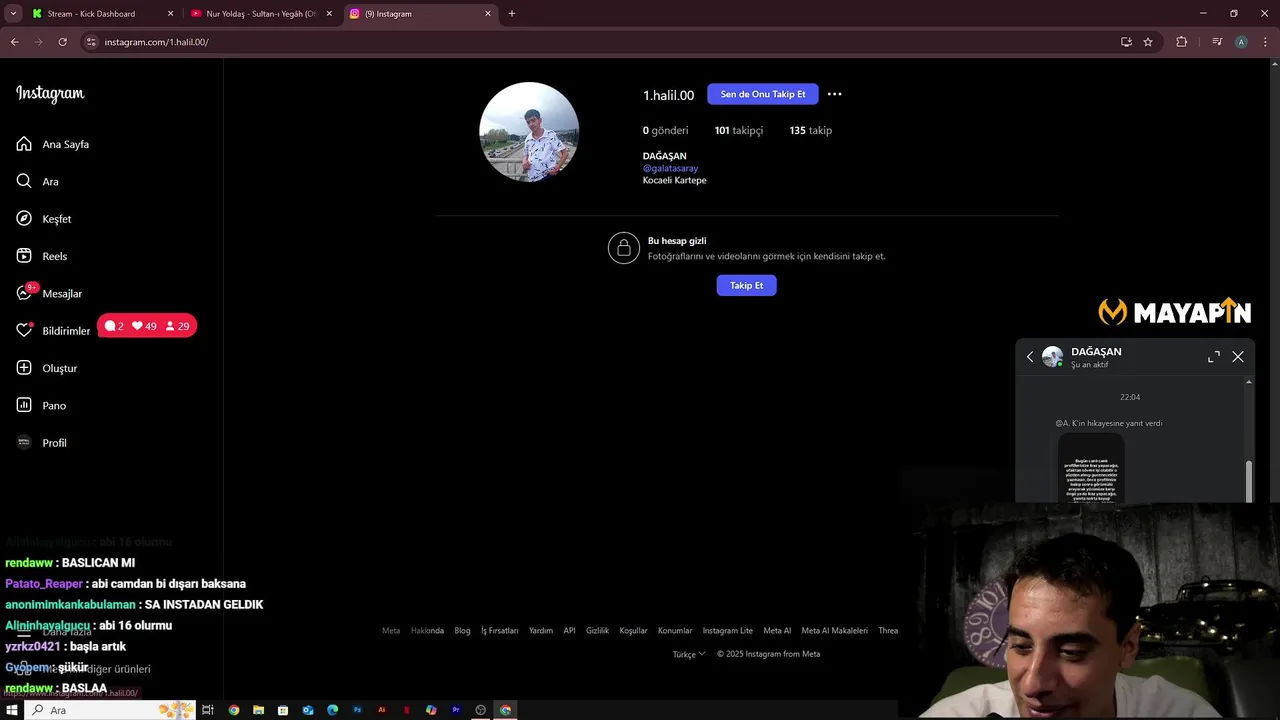Open Bildirimler heart icon
The height and width of the screenshot is (720, 1280).
(x=24, y=330)
